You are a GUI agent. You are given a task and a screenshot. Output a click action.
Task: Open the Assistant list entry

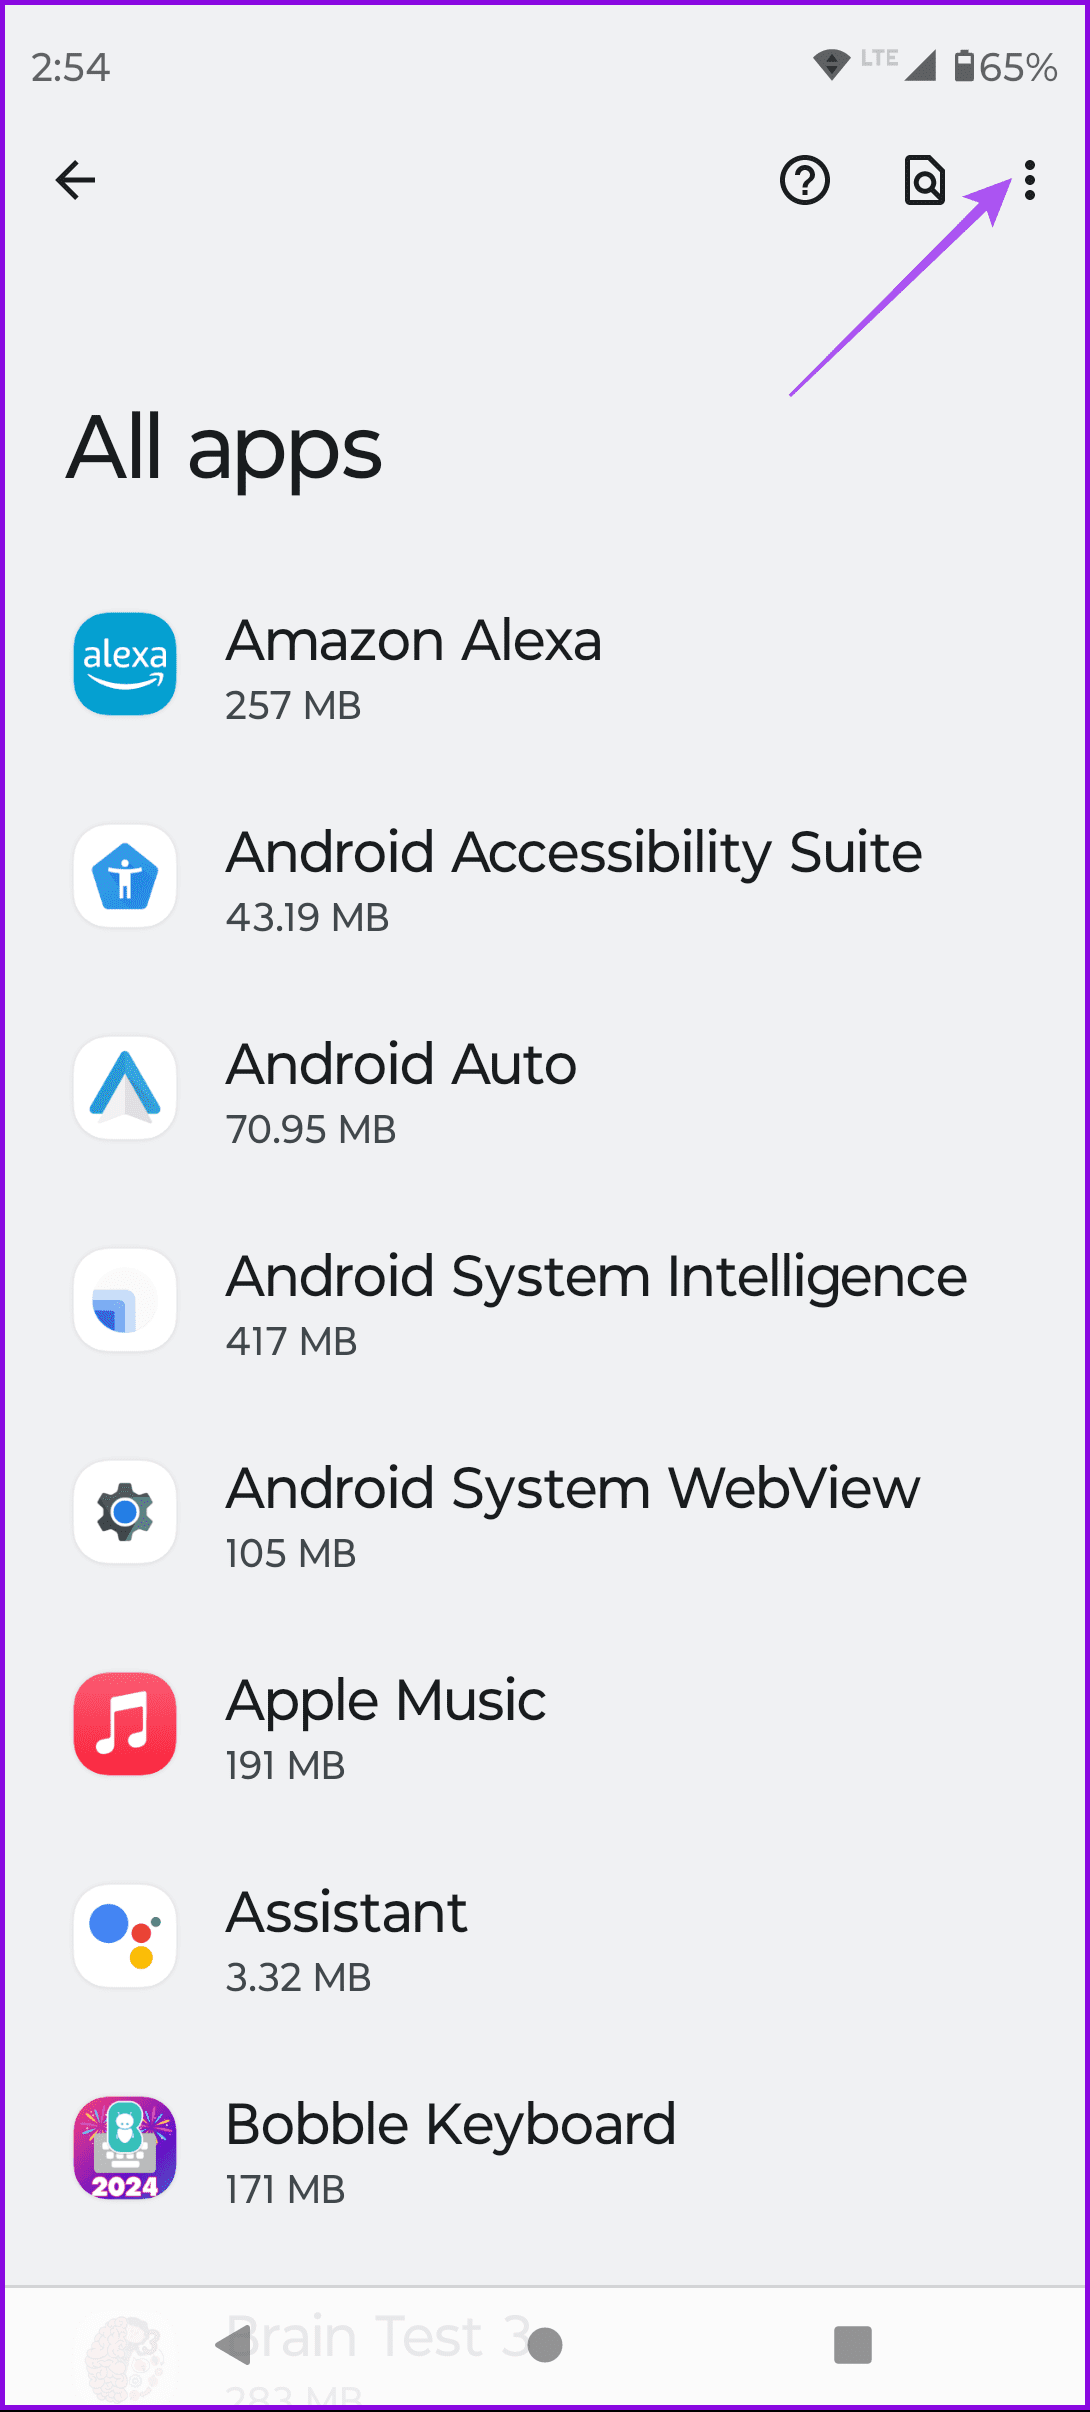point(346,1938)
